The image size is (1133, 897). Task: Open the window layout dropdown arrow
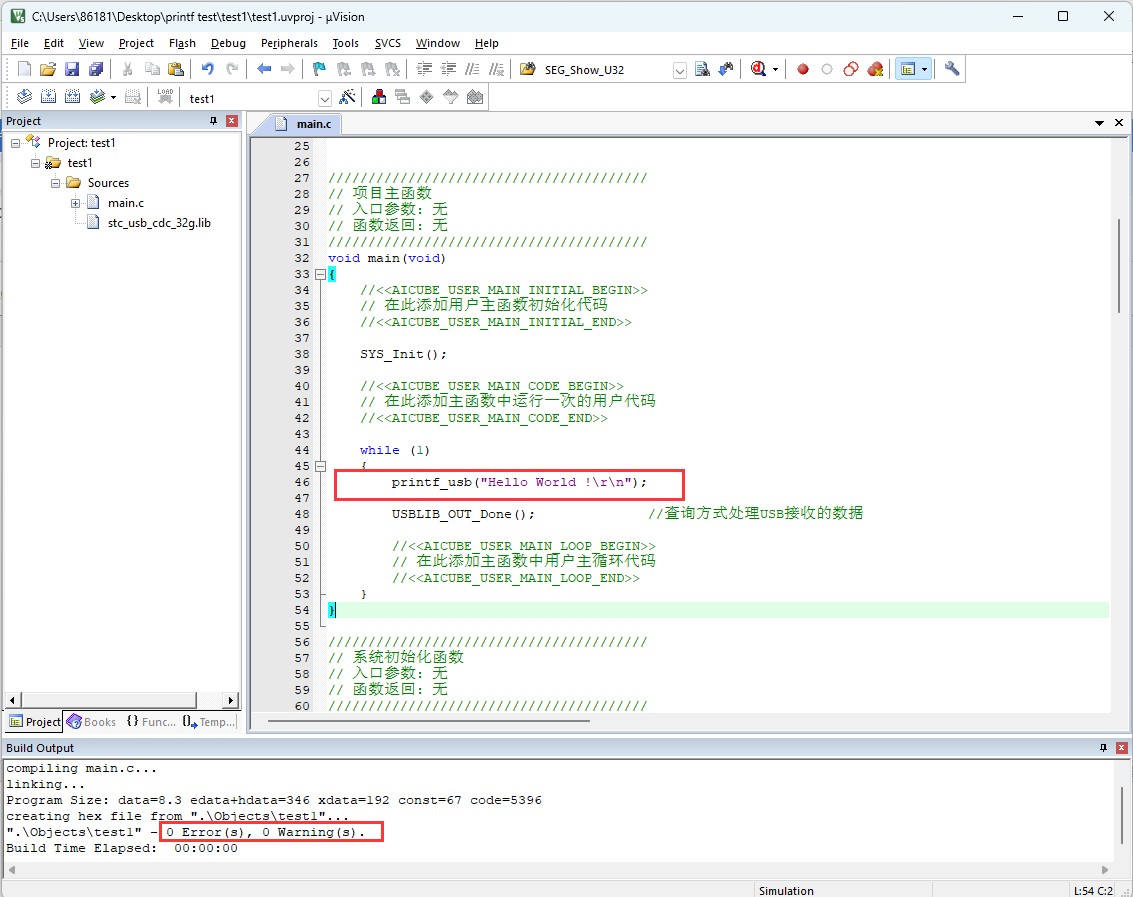click(924, 70)
